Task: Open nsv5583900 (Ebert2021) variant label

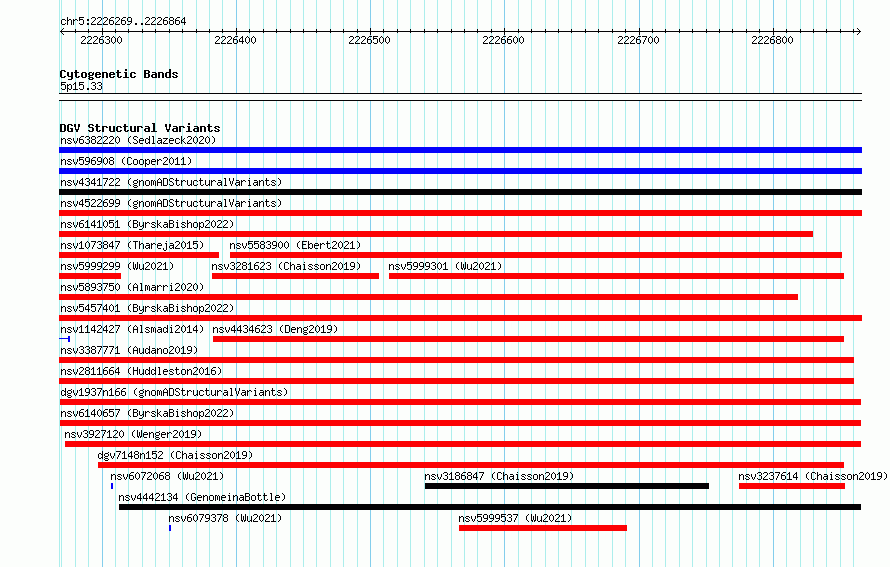Action: coord(295,245)
